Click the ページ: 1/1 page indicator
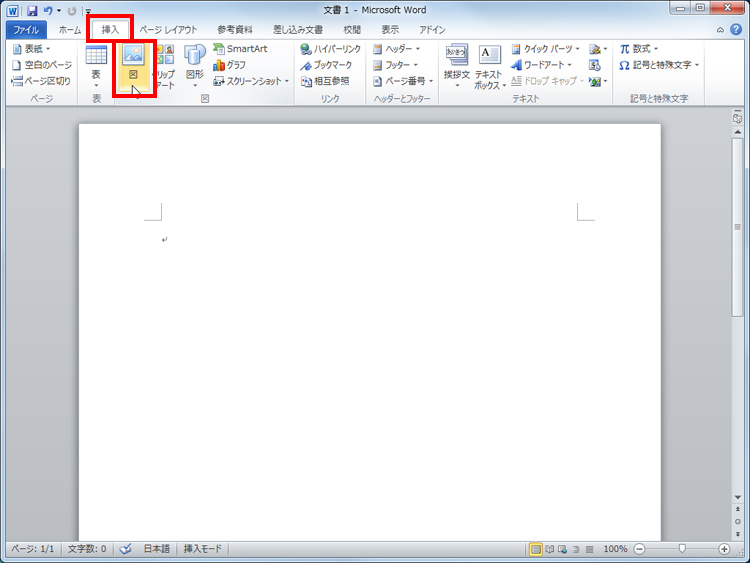750x563 pixels. point(33,549)
